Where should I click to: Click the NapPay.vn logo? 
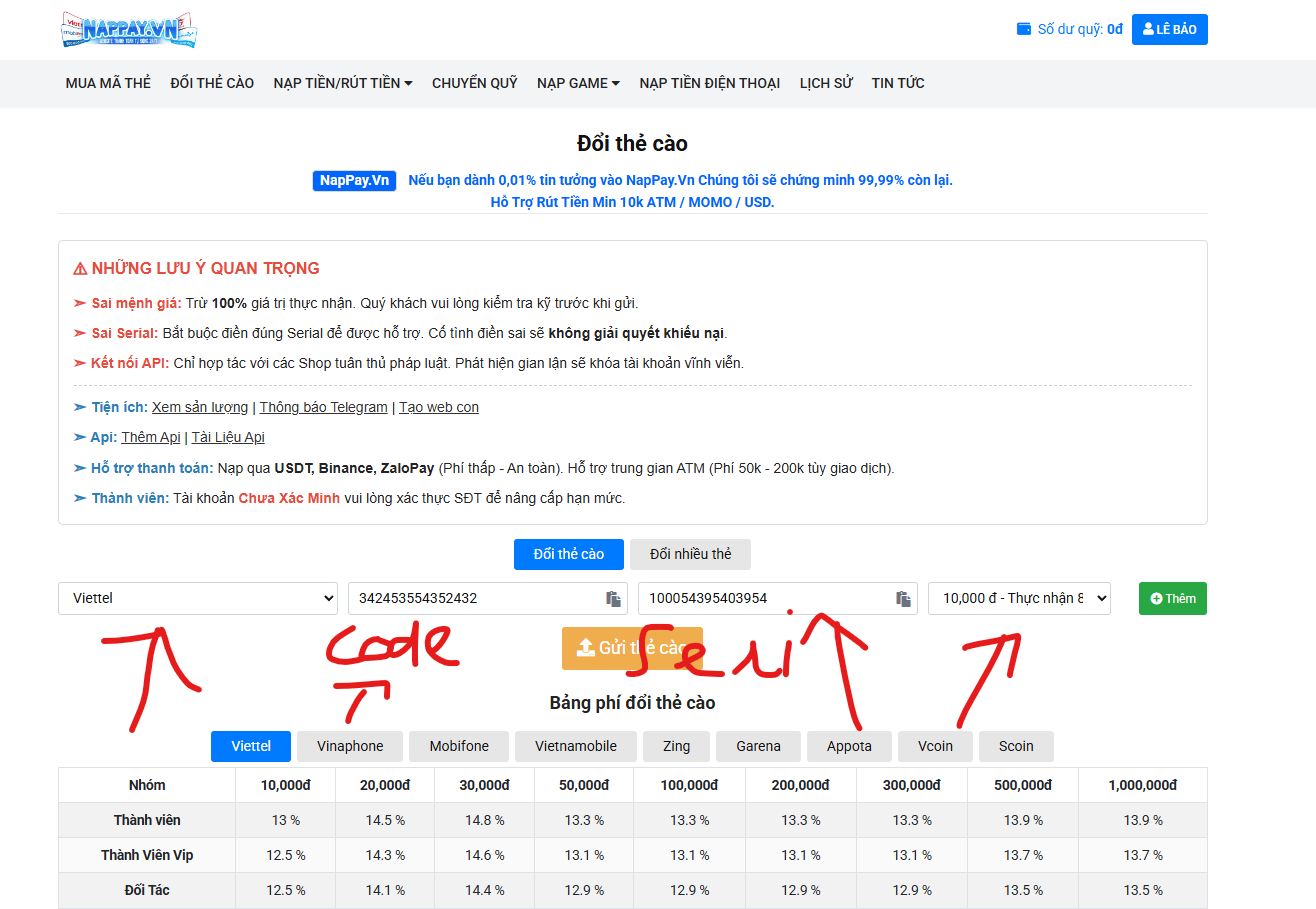click(128, 30)
